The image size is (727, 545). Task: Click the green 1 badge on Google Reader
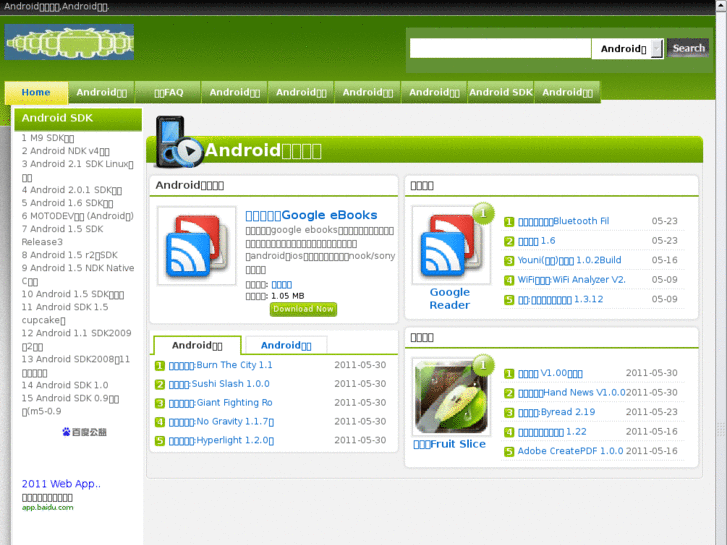pyautogui.click(x=483, y=213)
